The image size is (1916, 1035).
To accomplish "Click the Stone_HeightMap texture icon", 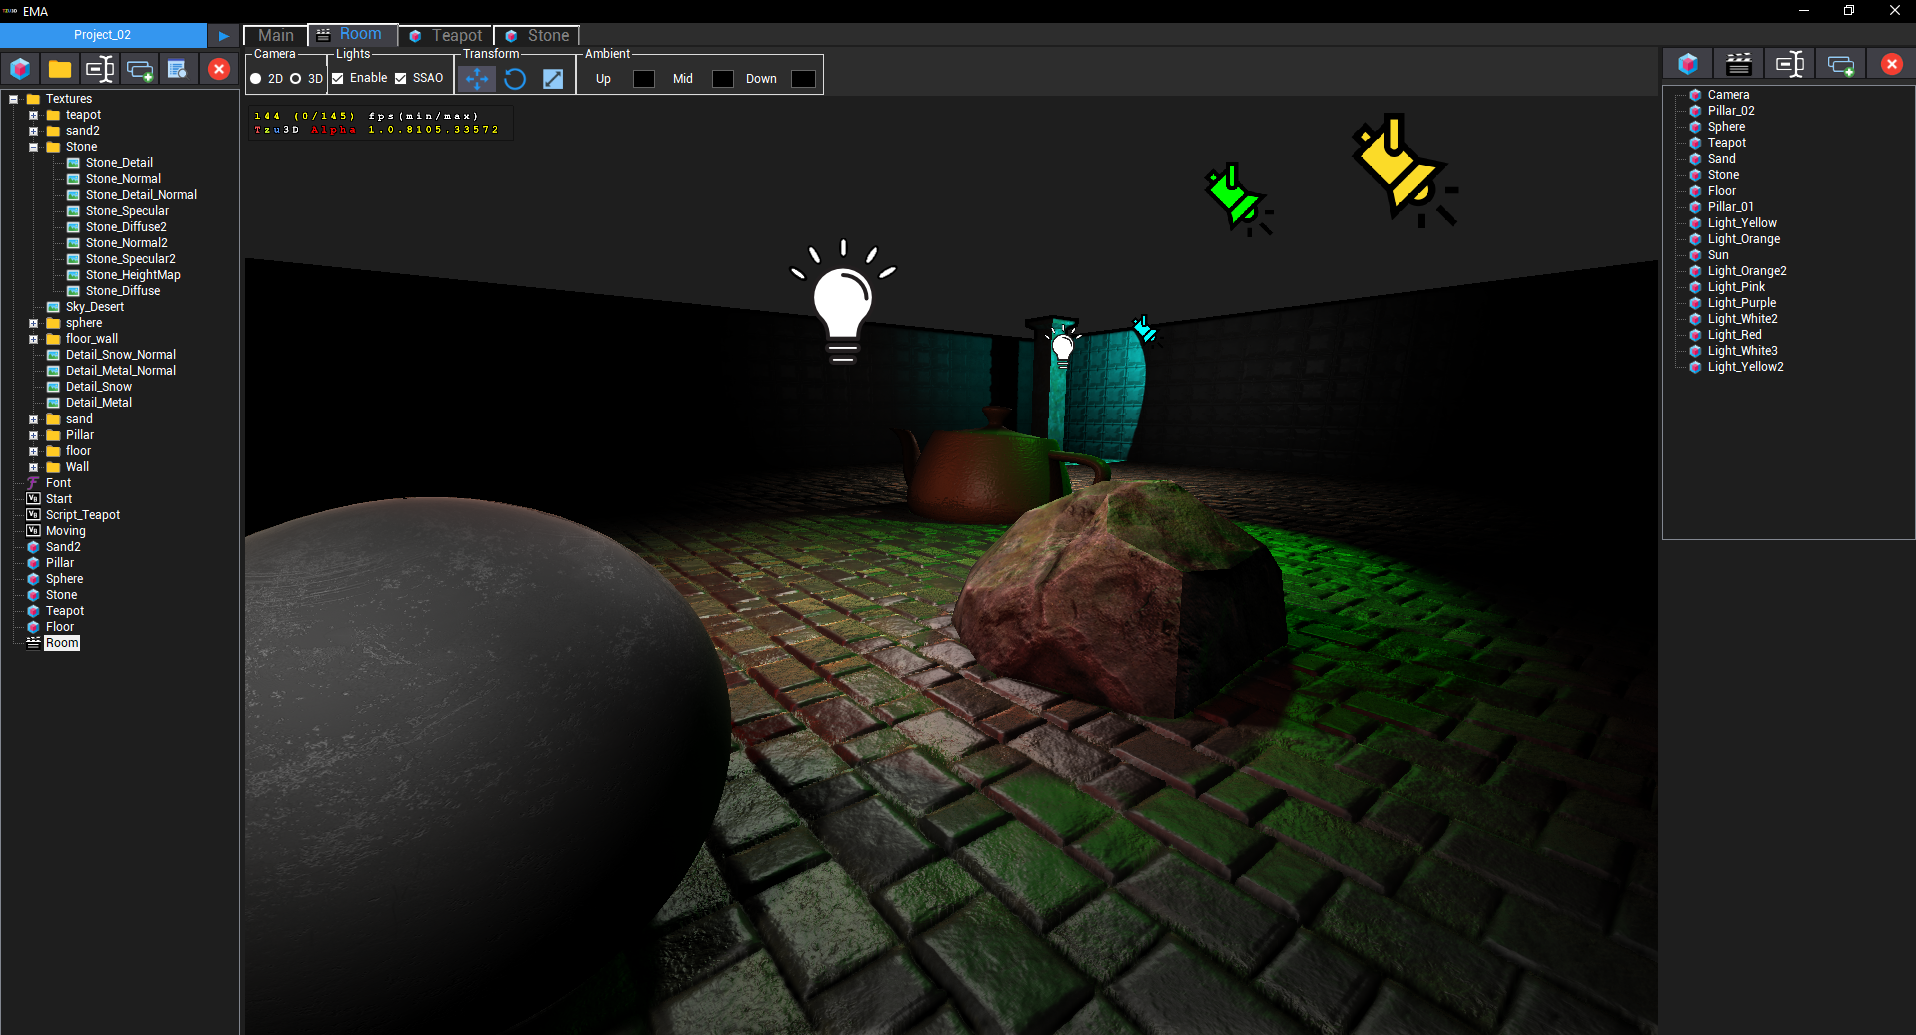I will coord(73,275).
